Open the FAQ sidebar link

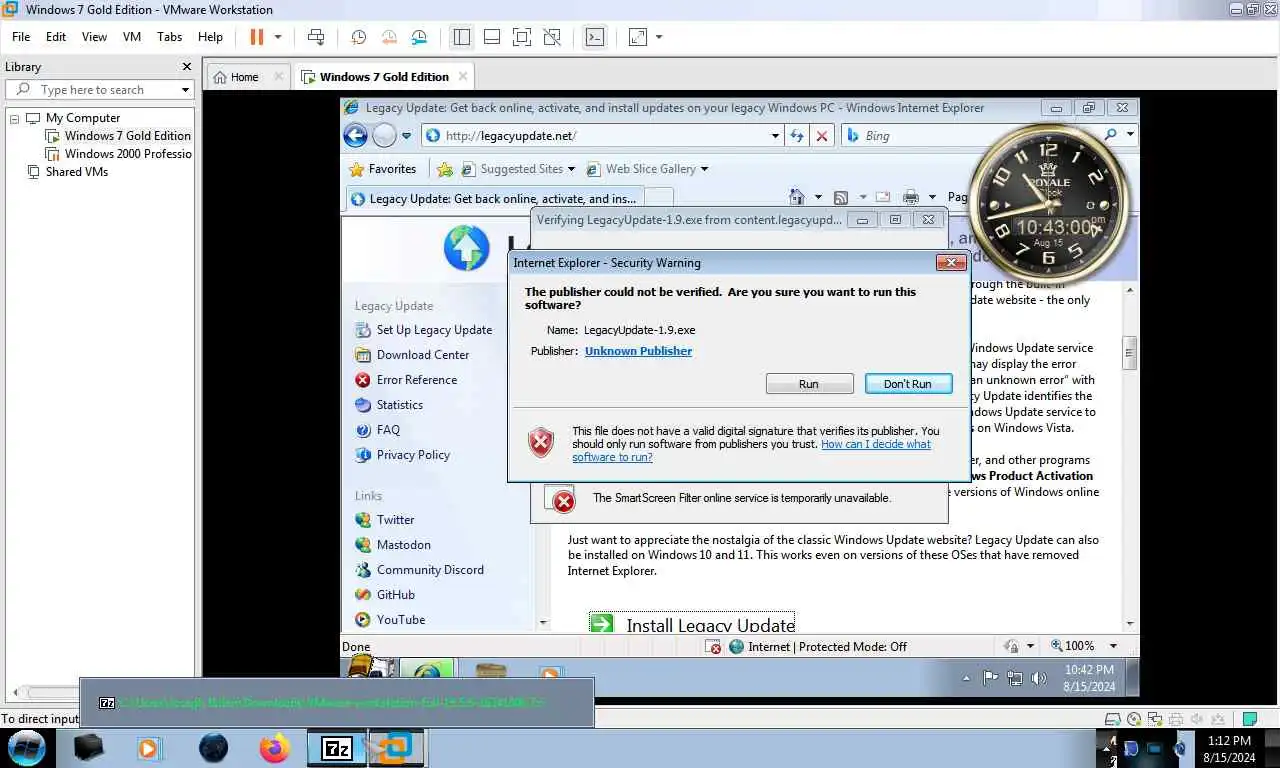(x=388, y=430)
